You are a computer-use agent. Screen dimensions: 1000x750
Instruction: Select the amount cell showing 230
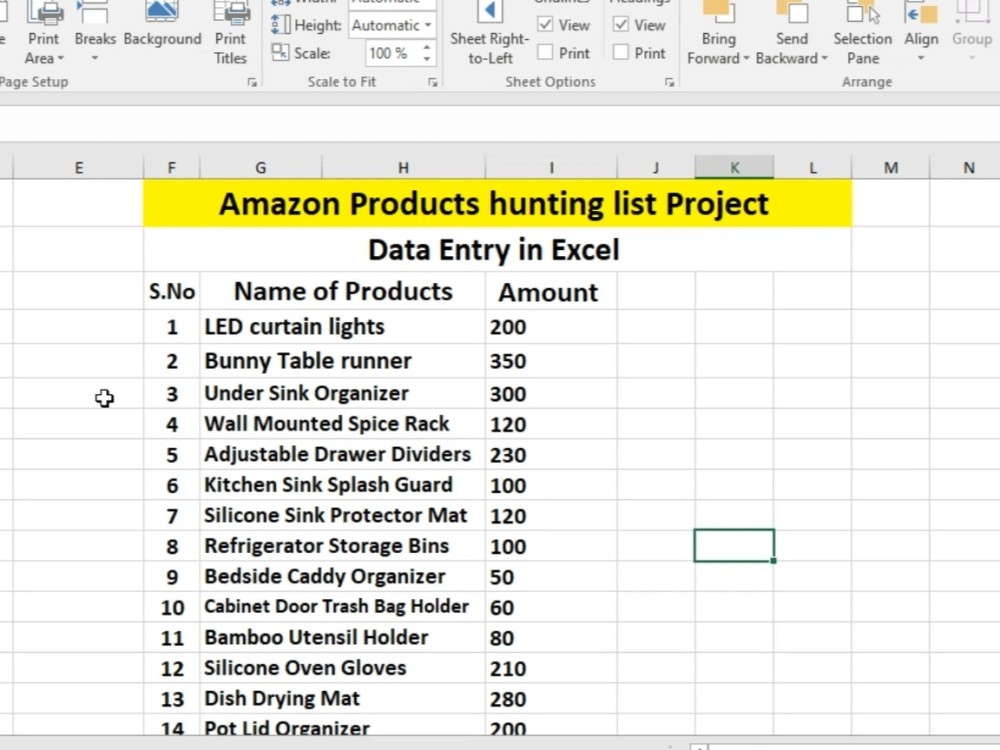point(552,455)
